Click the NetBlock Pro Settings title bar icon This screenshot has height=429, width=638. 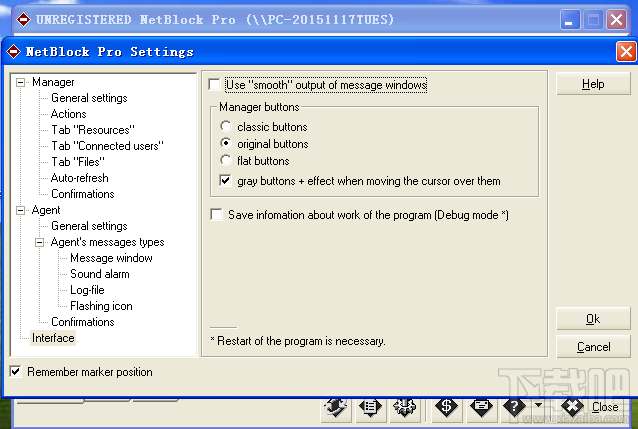pyautogui.click(x=13, y=52)
